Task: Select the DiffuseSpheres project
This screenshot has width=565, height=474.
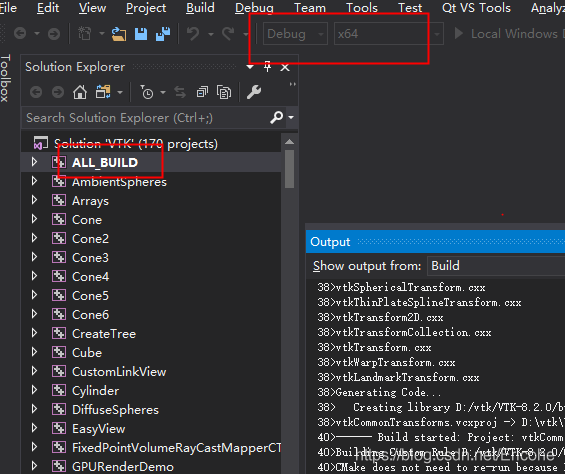Action: [115, 410]
